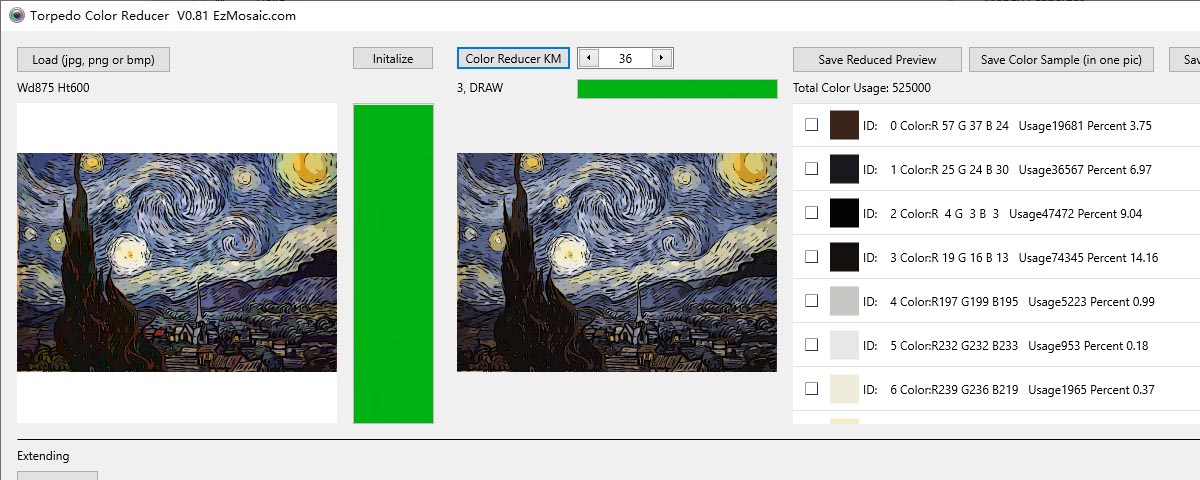
Task: Click the light swatch R232 G232 B233
Action: coord(844,345)
